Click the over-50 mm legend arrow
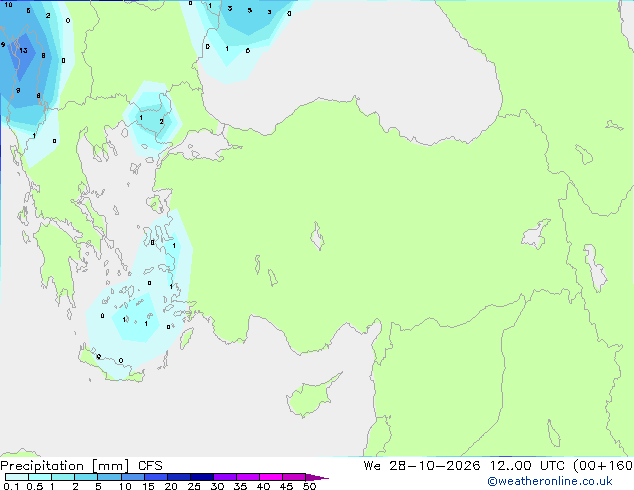The image size is (634, 490). tap(317, 477)
